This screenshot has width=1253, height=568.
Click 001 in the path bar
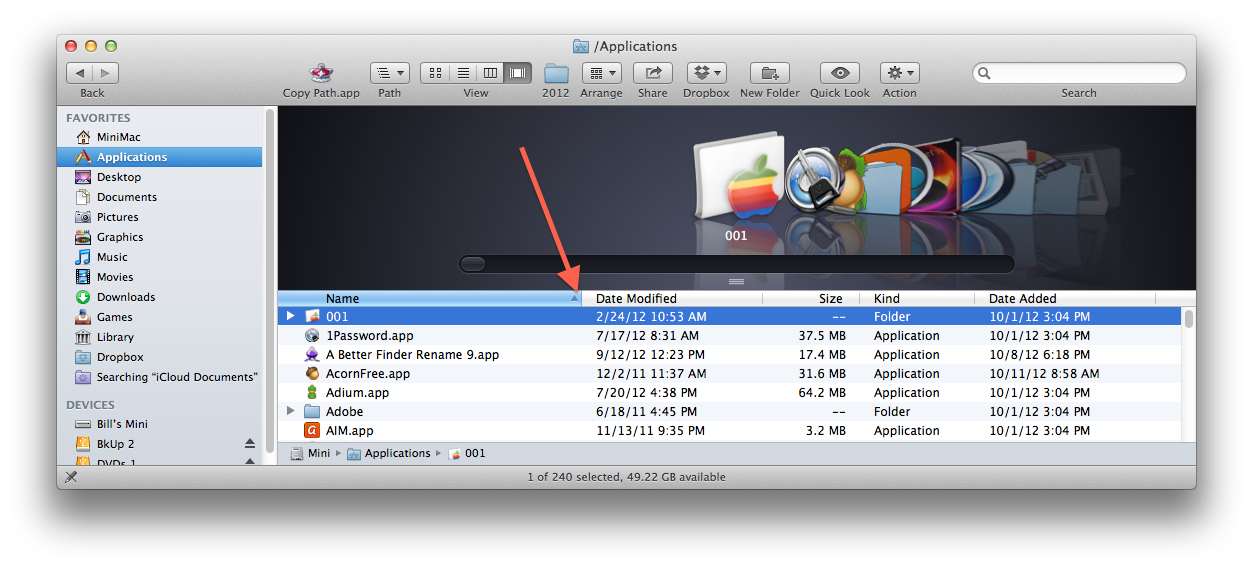point(467,453)
